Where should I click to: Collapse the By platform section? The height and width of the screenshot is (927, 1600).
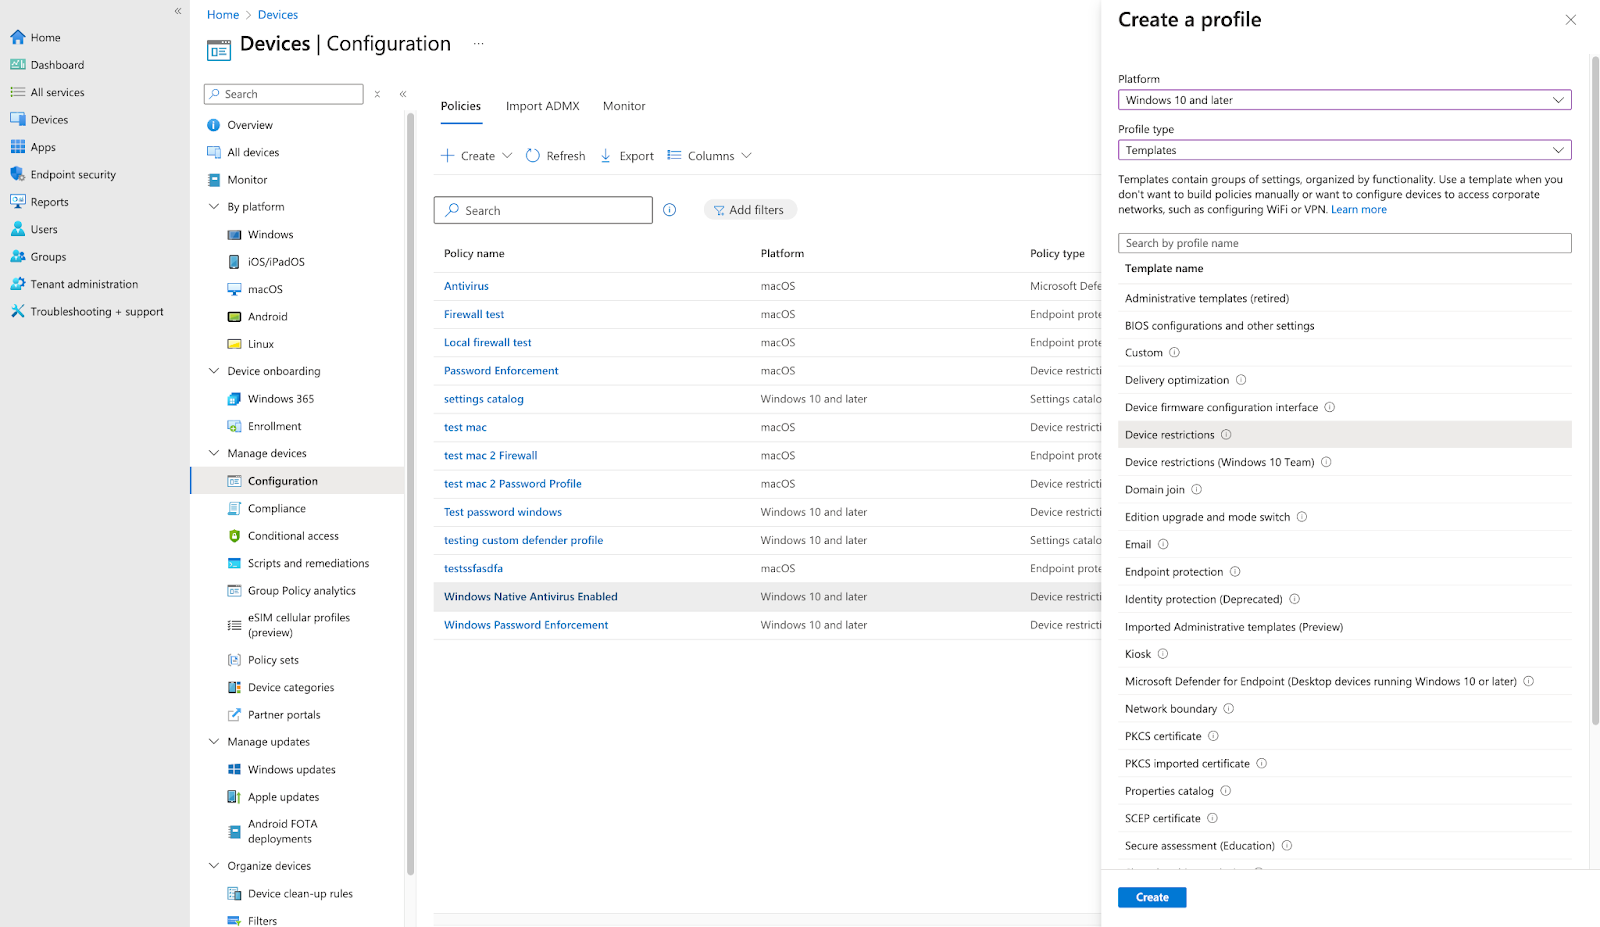(x=213, y=207)
